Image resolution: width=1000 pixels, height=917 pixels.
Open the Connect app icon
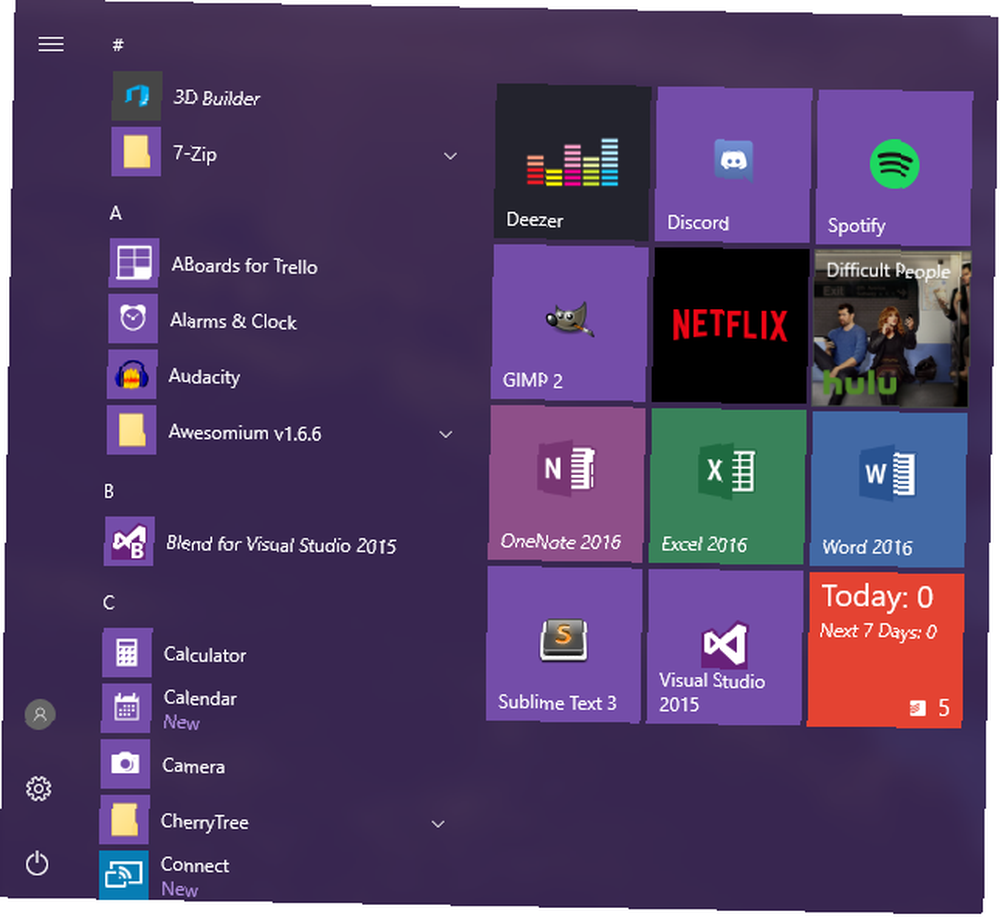coord(124,875)
